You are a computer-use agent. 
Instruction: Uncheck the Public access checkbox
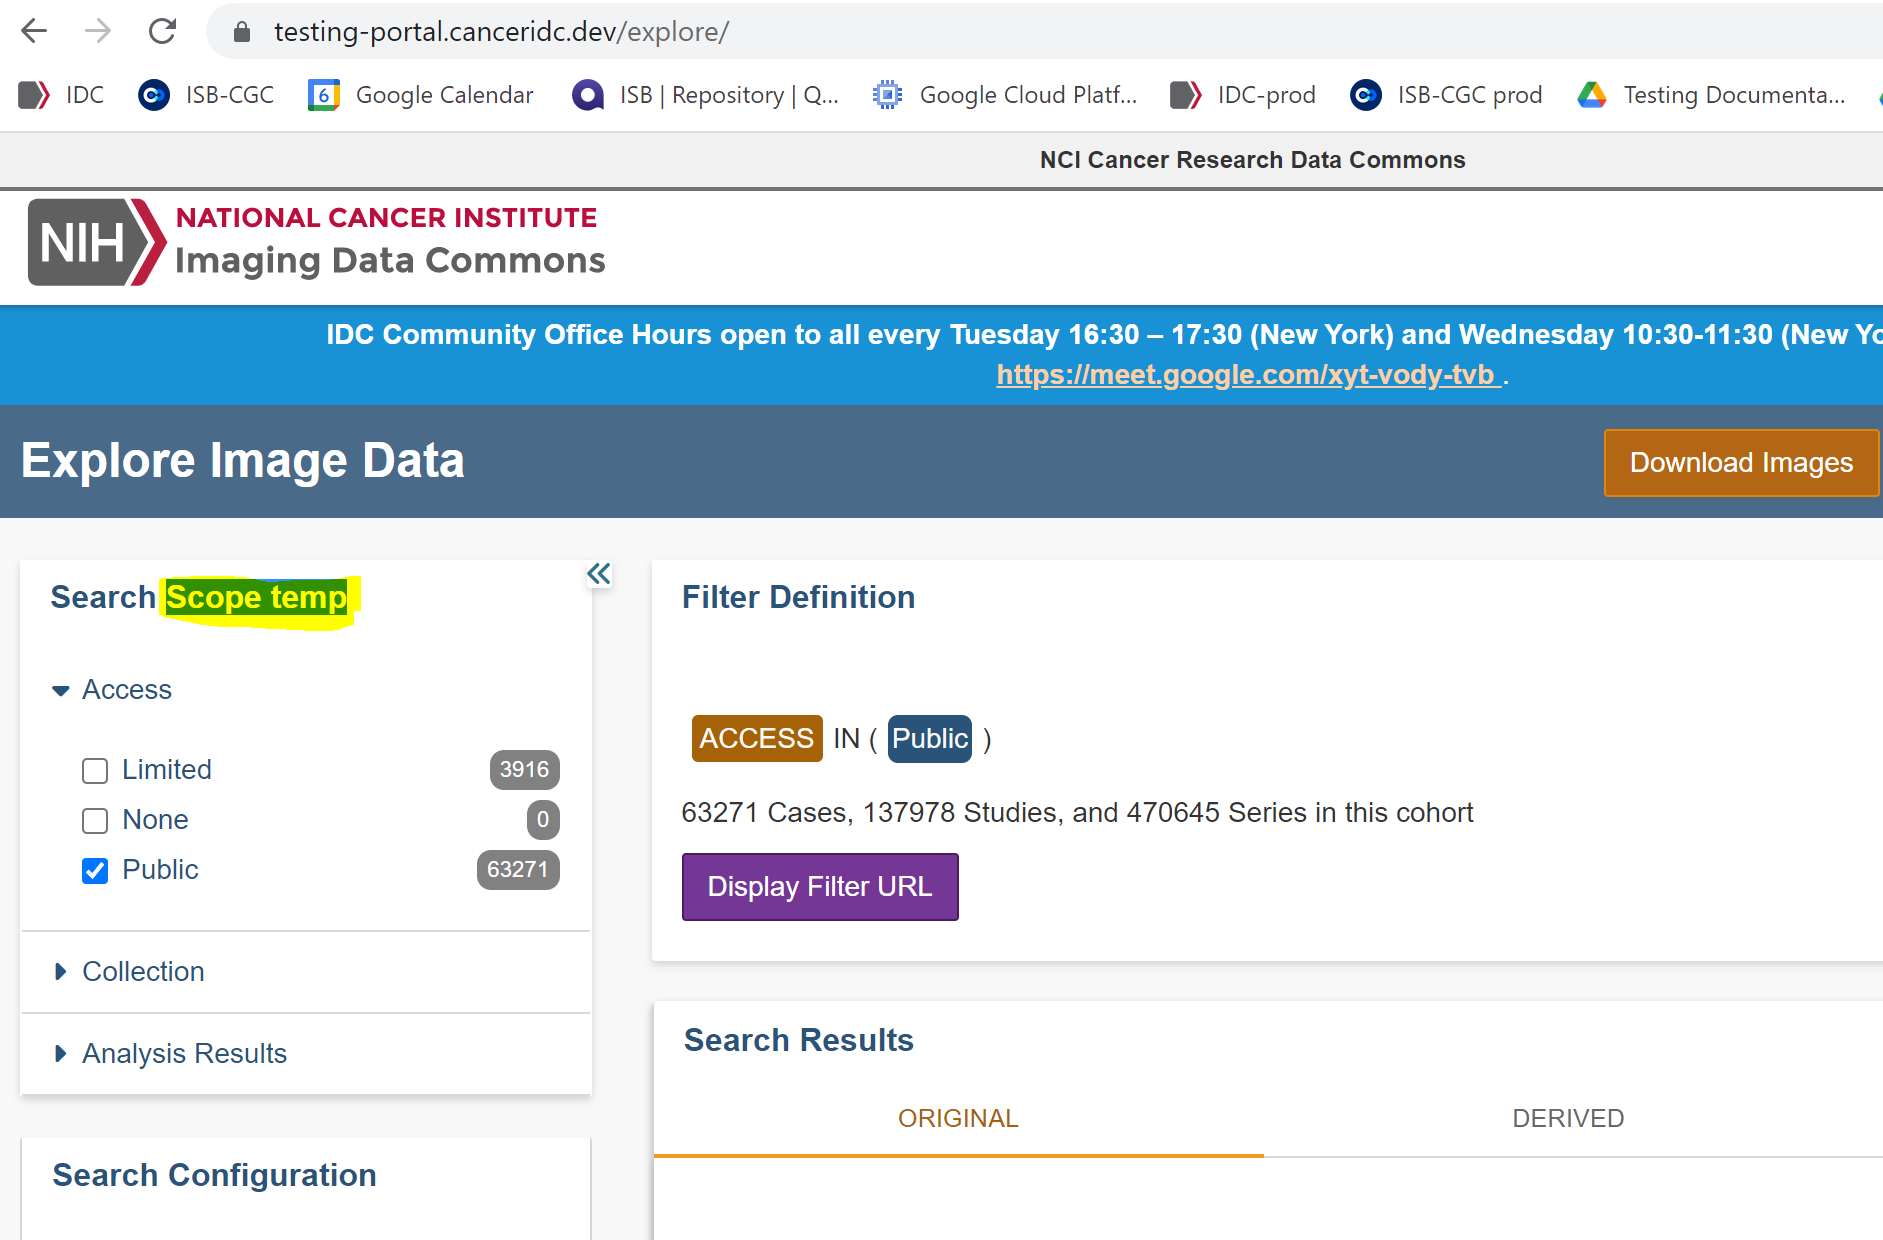point(95,871)
